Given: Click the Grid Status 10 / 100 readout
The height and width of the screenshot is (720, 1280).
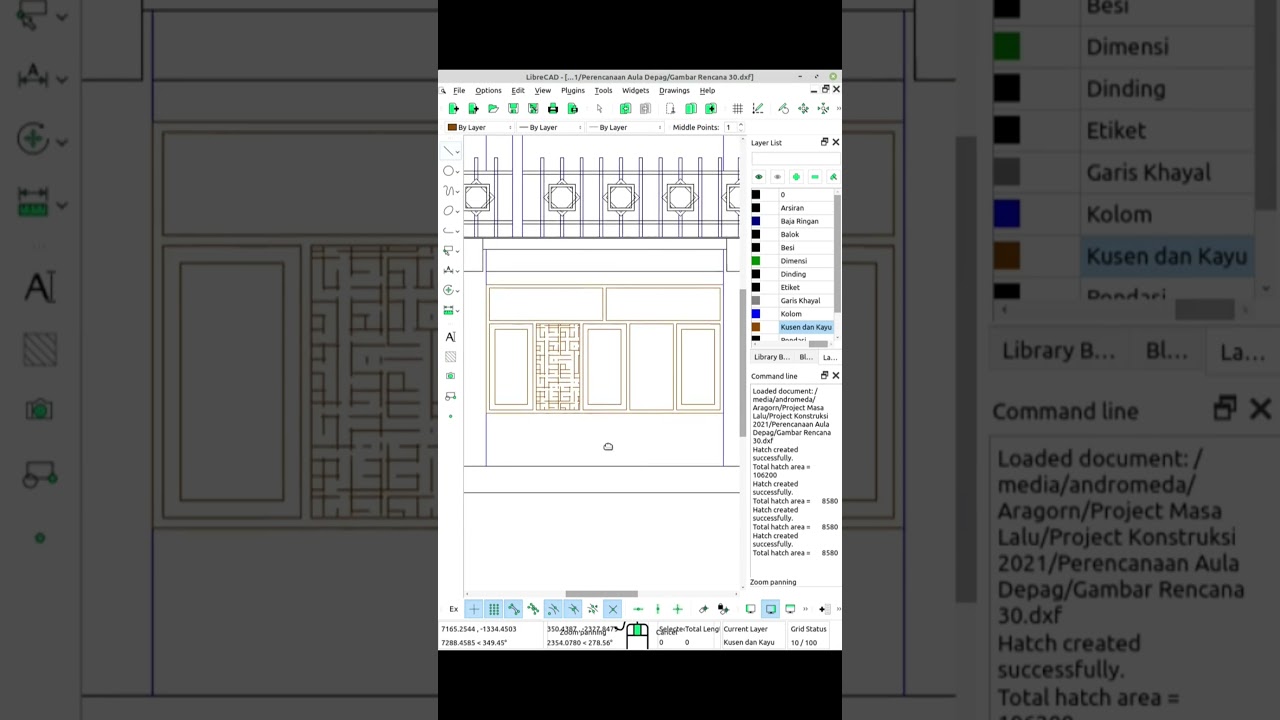Looking at the screenshot, I should tap(804, 642).
